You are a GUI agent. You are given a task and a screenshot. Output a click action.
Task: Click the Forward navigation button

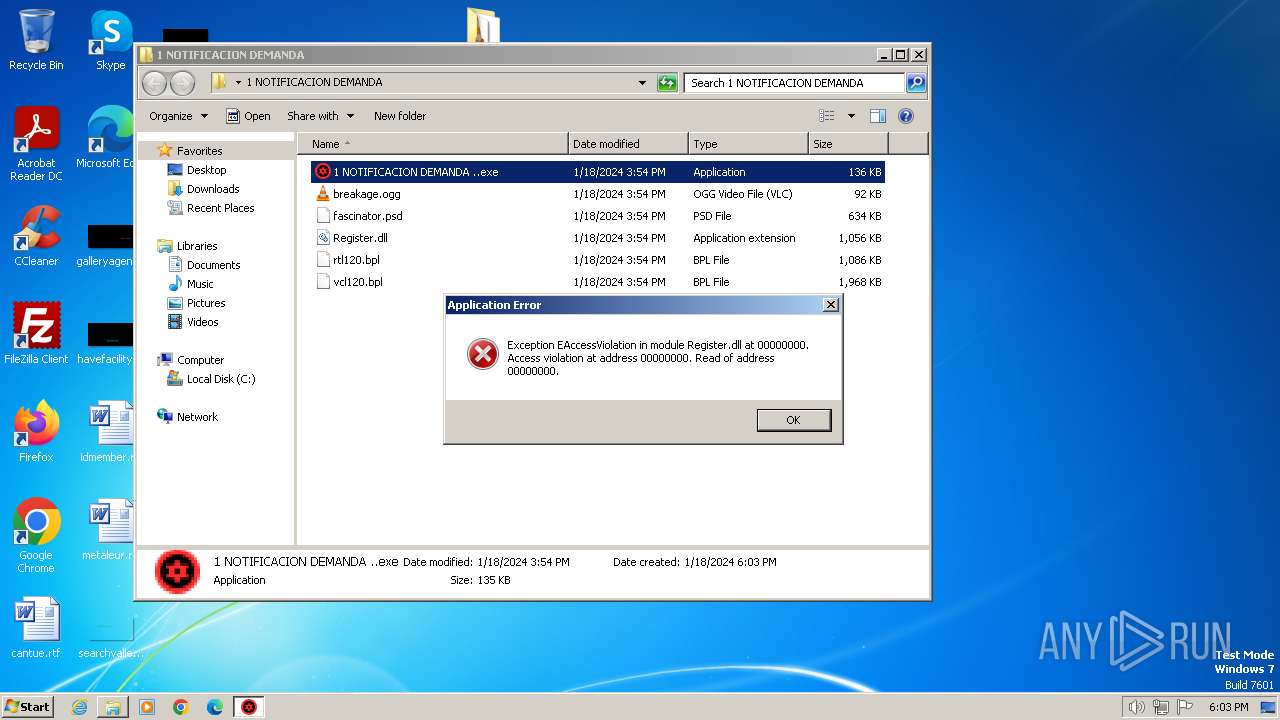(x=182, y=83)
